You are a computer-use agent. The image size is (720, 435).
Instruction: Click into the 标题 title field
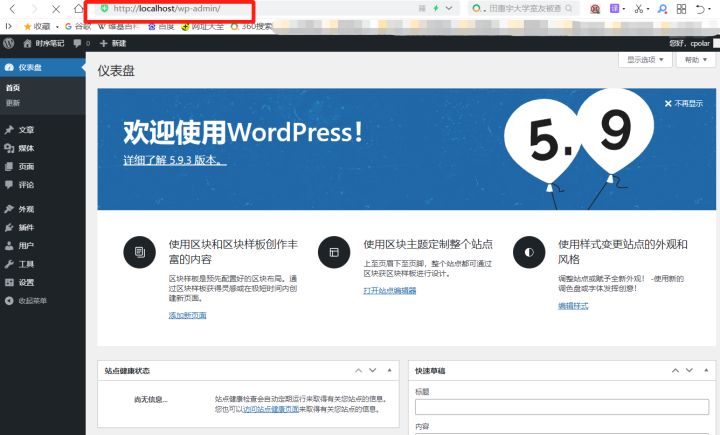click(562, 407)
